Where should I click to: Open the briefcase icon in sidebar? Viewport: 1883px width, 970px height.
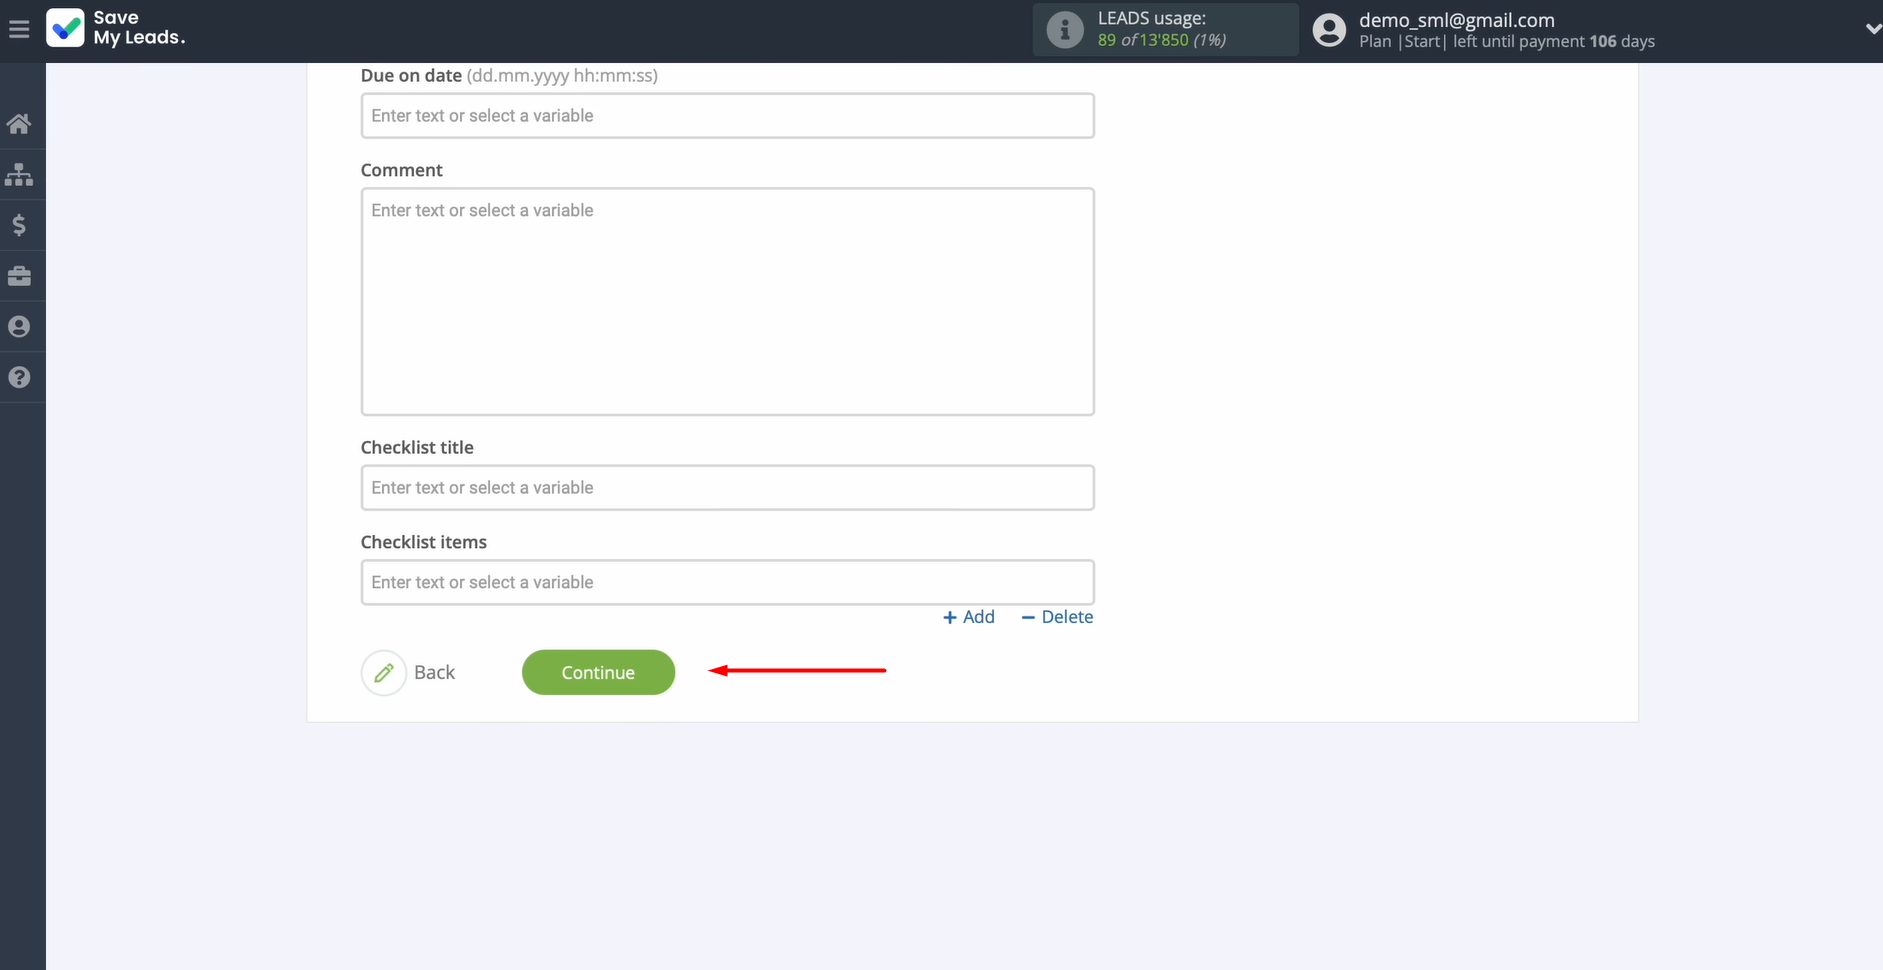[x=19, y=276]
